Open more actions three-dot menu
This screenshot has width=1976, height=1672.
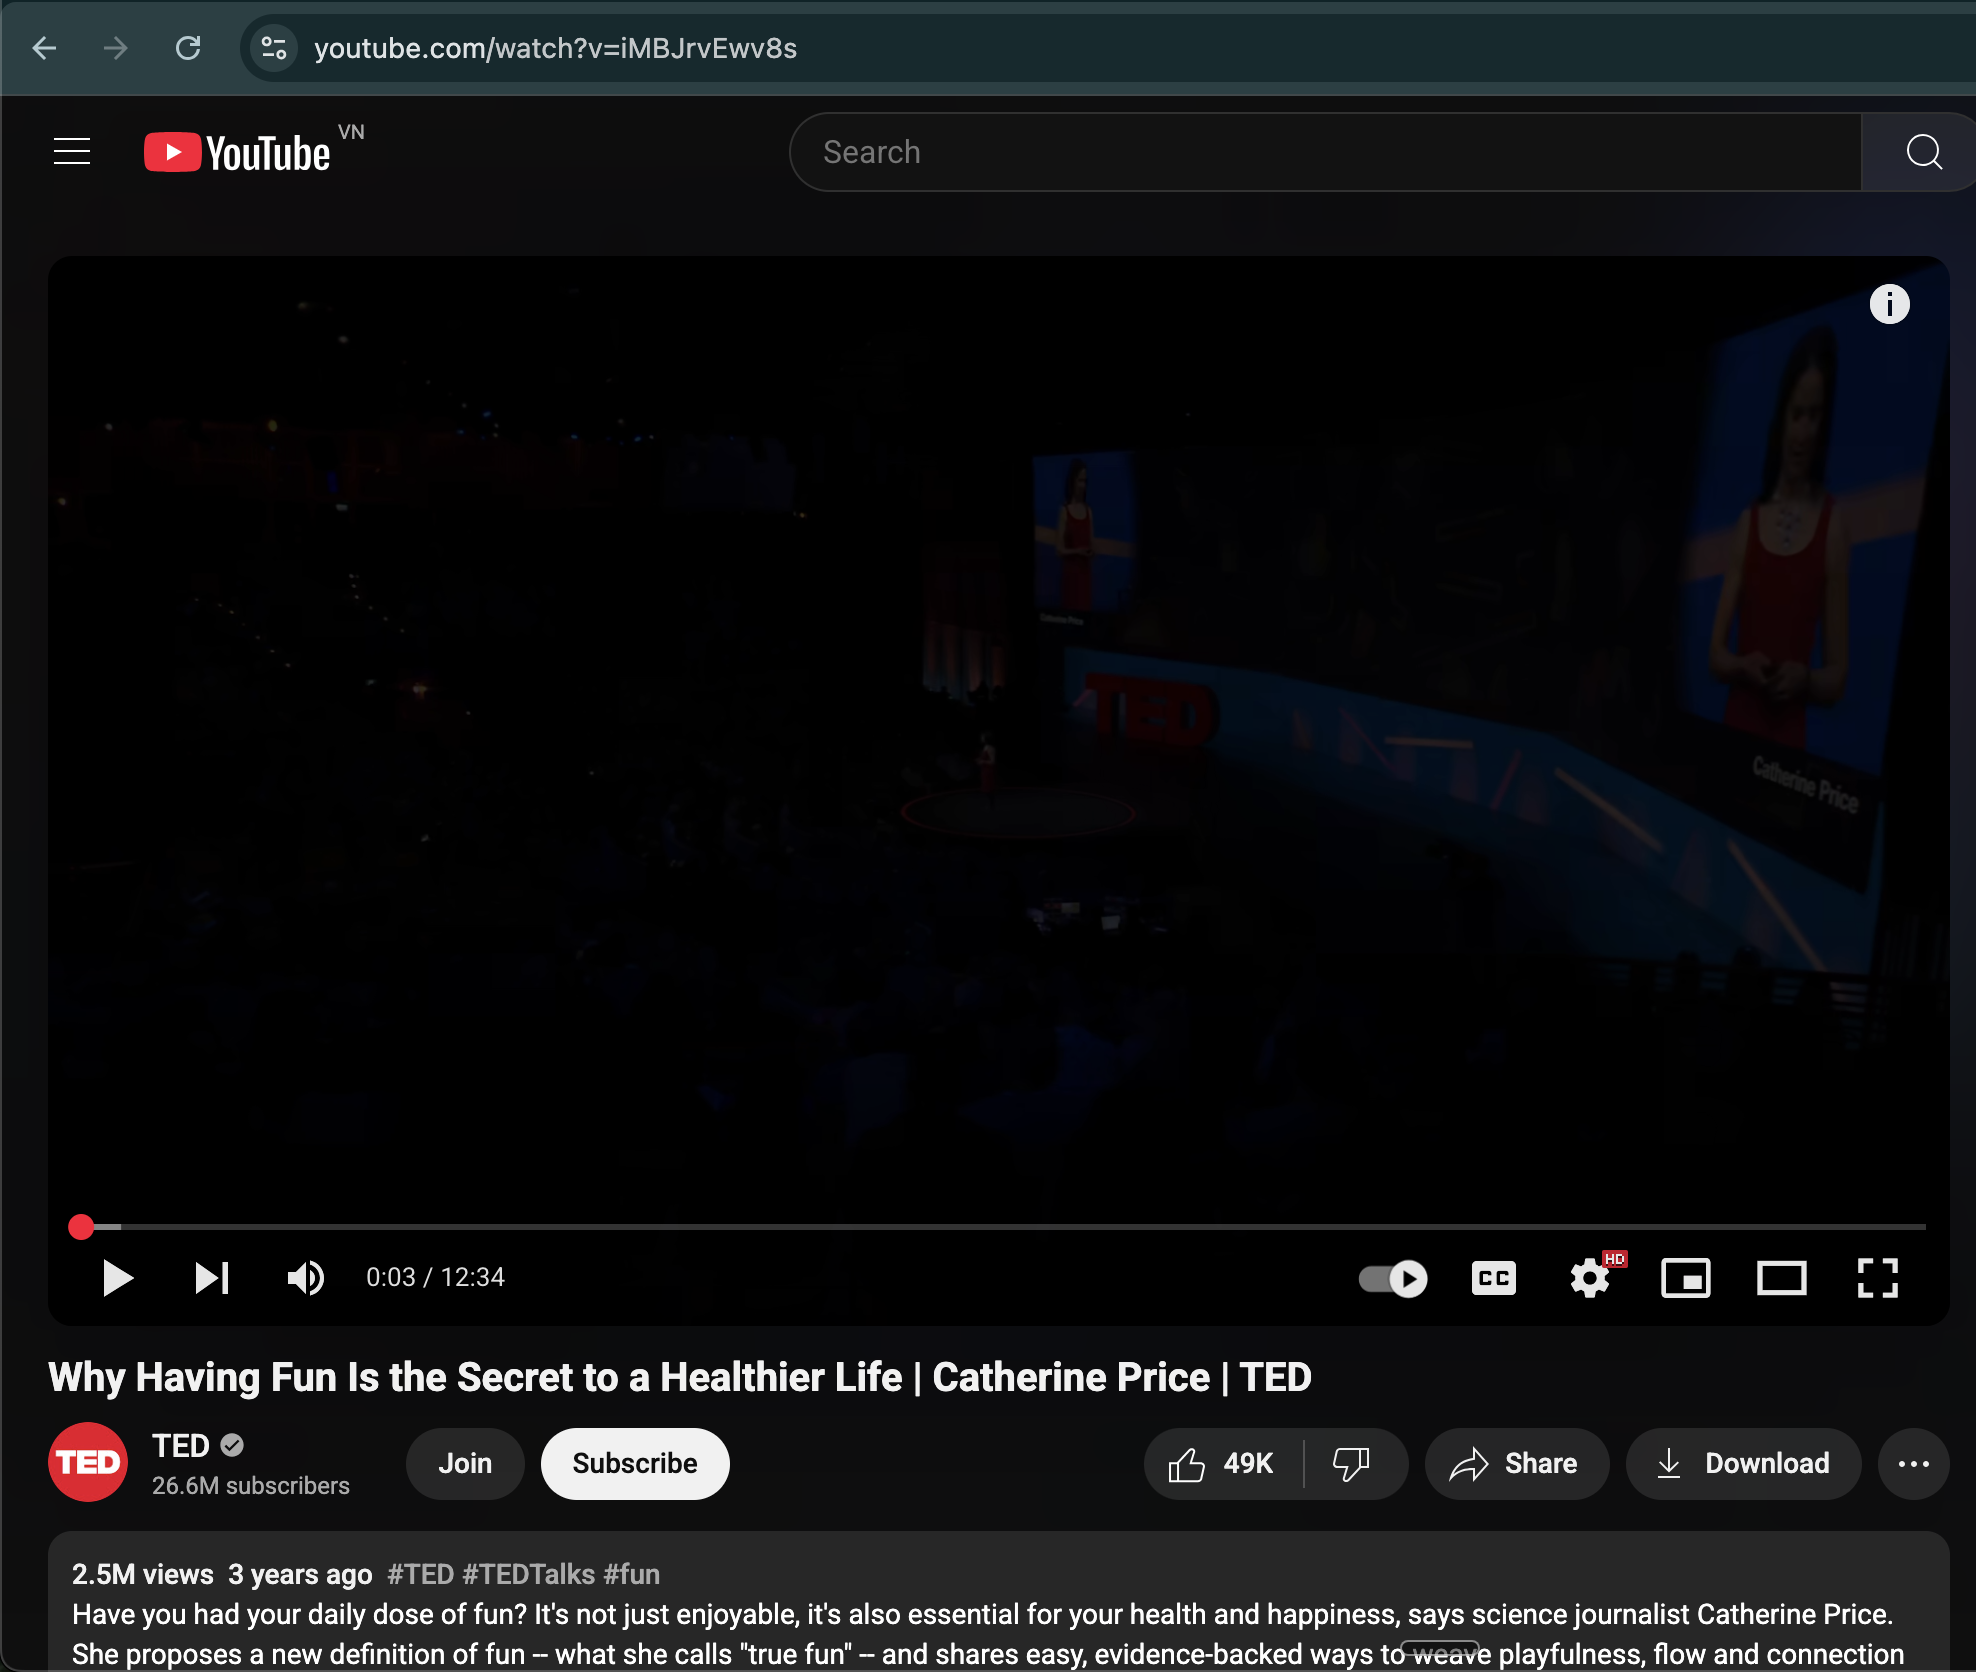1913,1463
